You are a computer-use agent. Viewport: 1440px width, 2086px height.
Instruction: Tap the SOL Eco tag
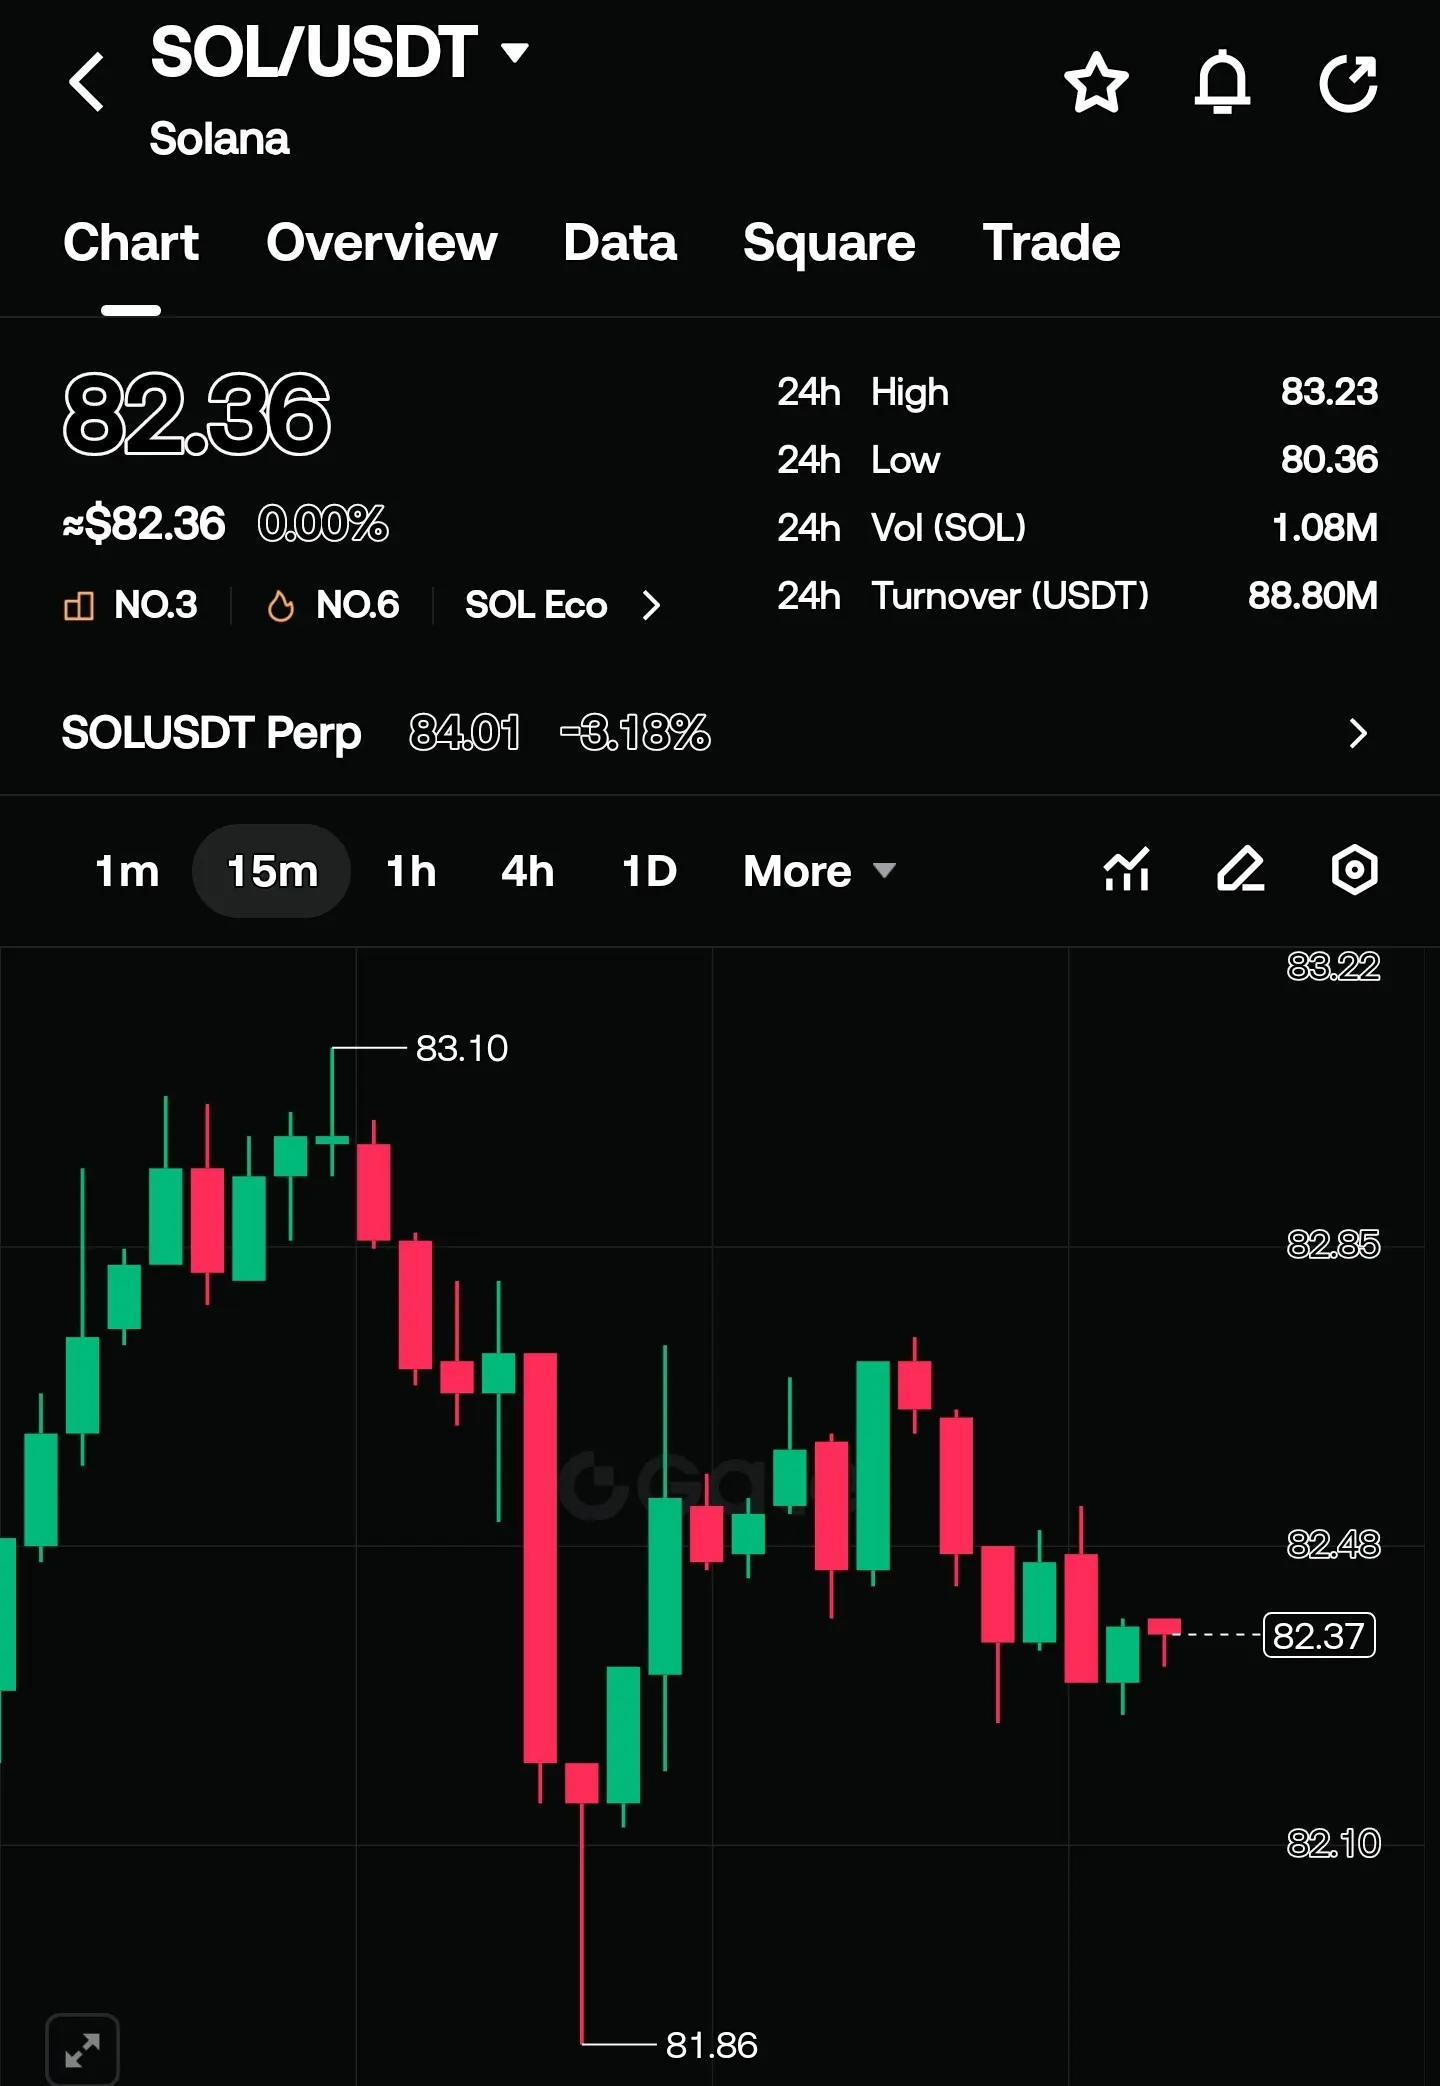536,605
